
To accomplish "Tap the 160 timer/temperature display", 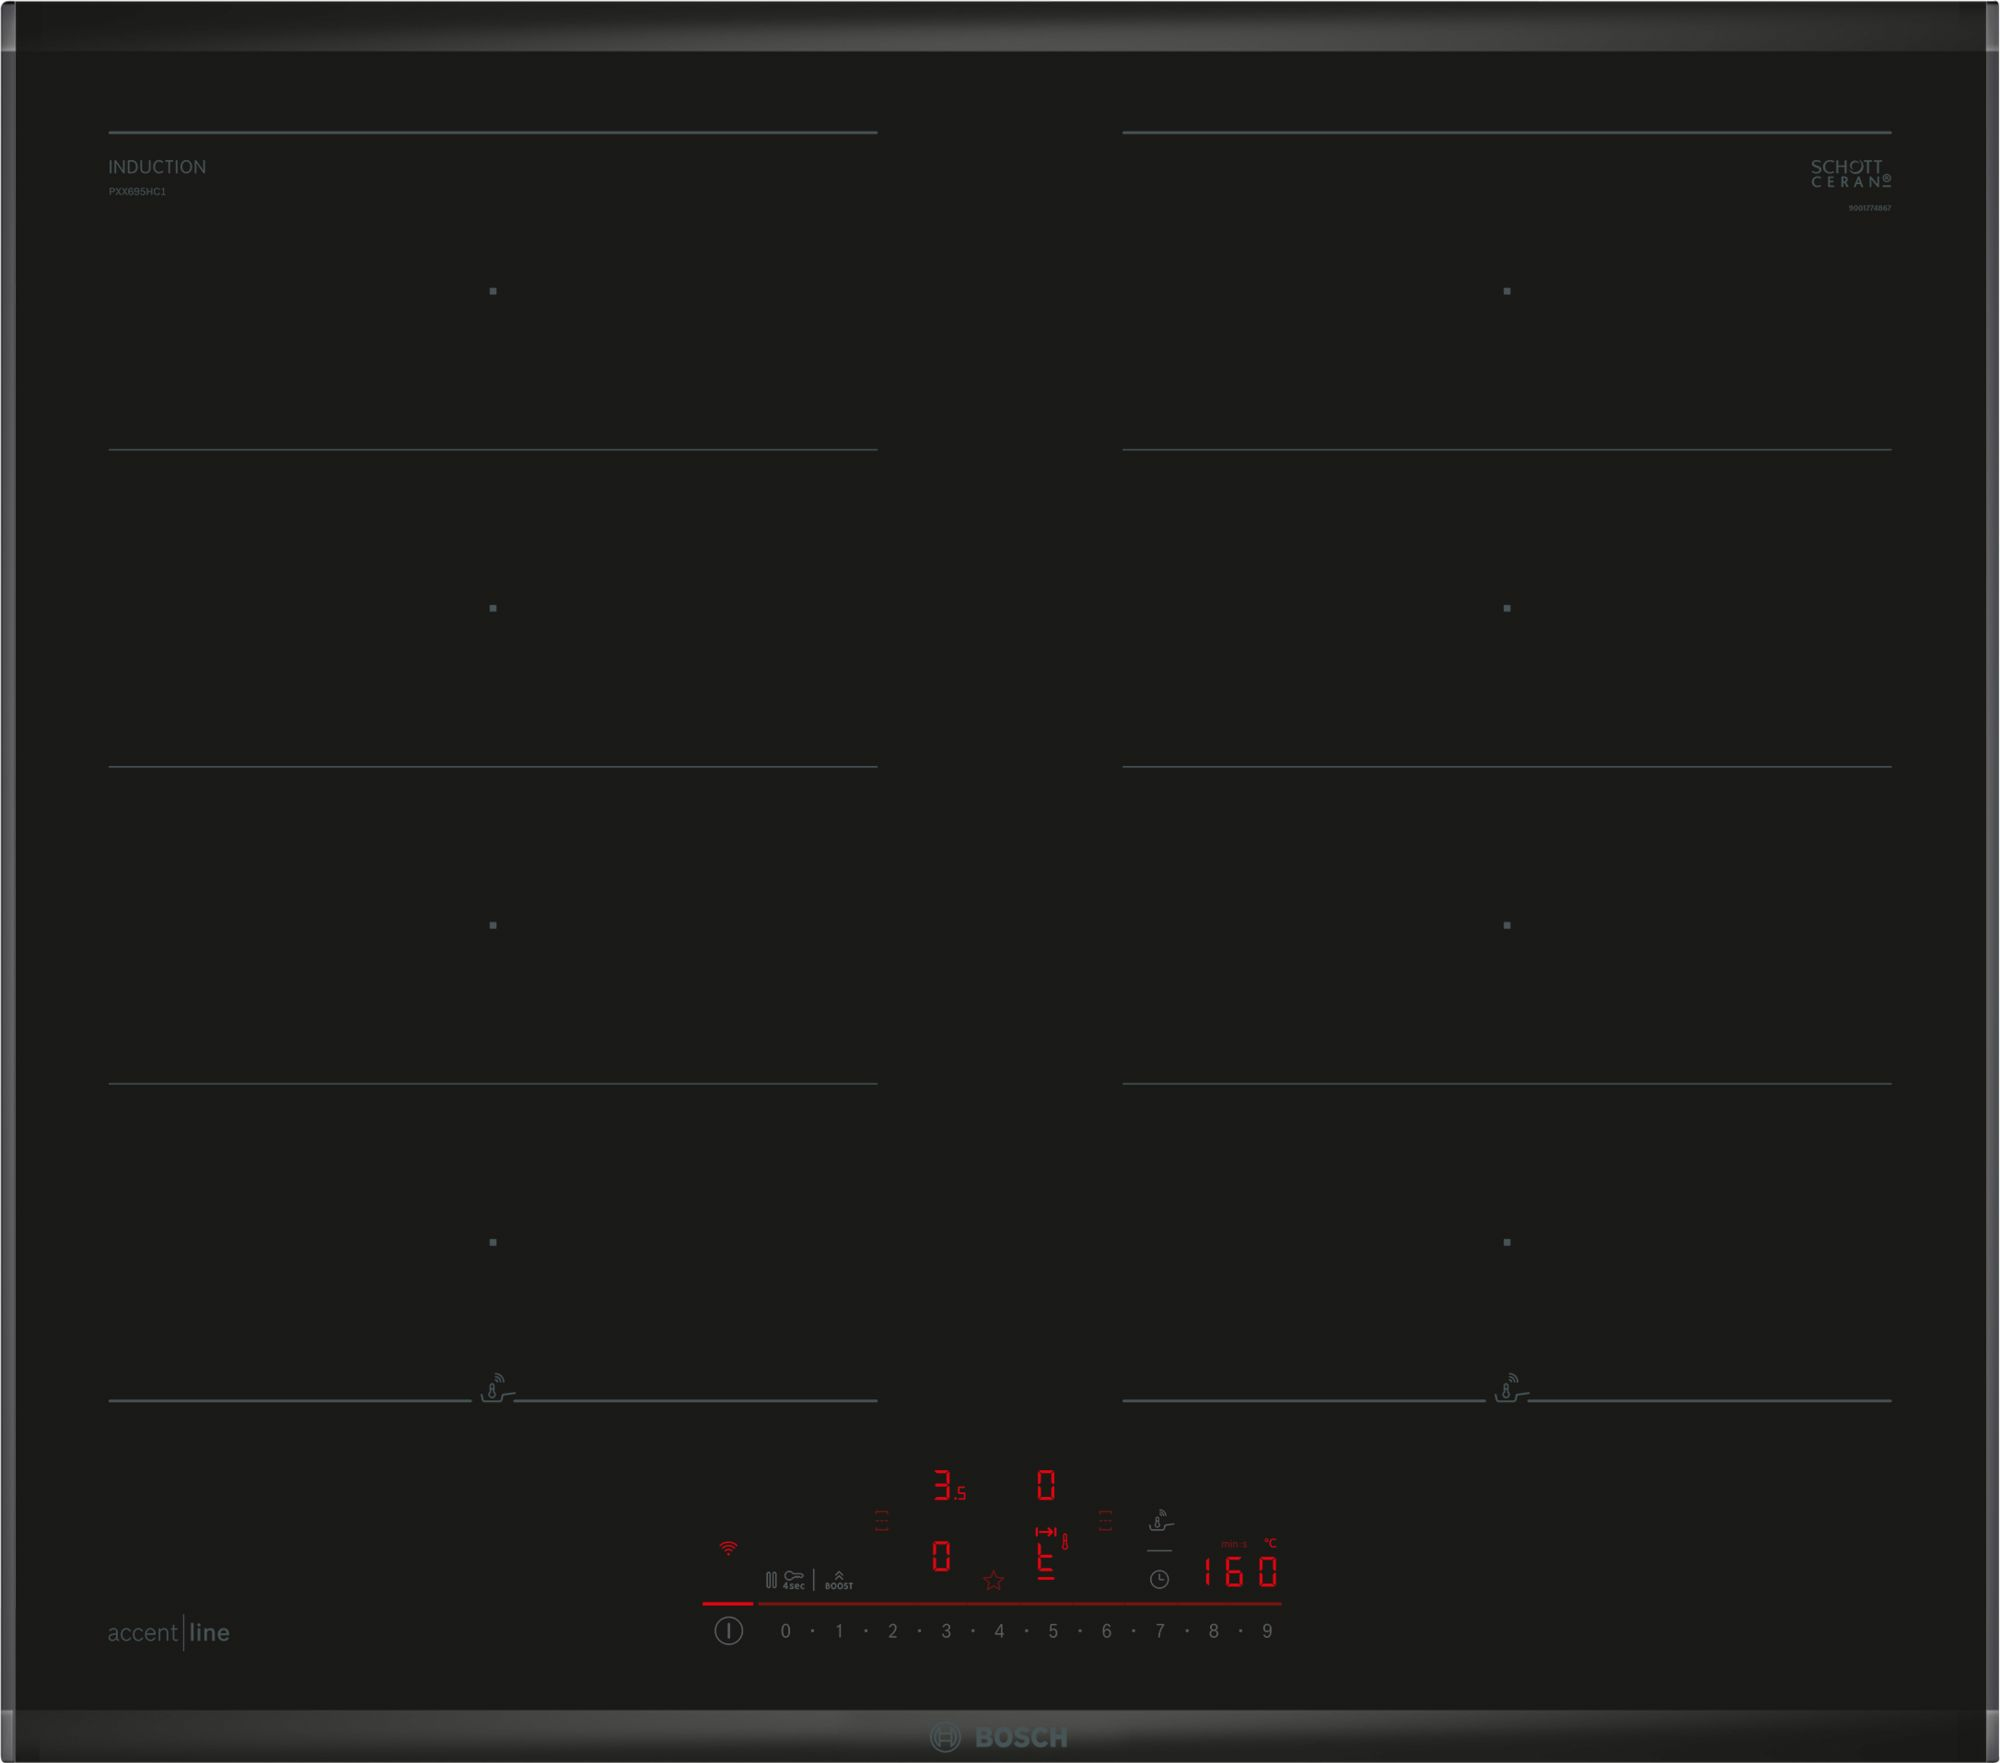I will (x=1240, y=1572).
